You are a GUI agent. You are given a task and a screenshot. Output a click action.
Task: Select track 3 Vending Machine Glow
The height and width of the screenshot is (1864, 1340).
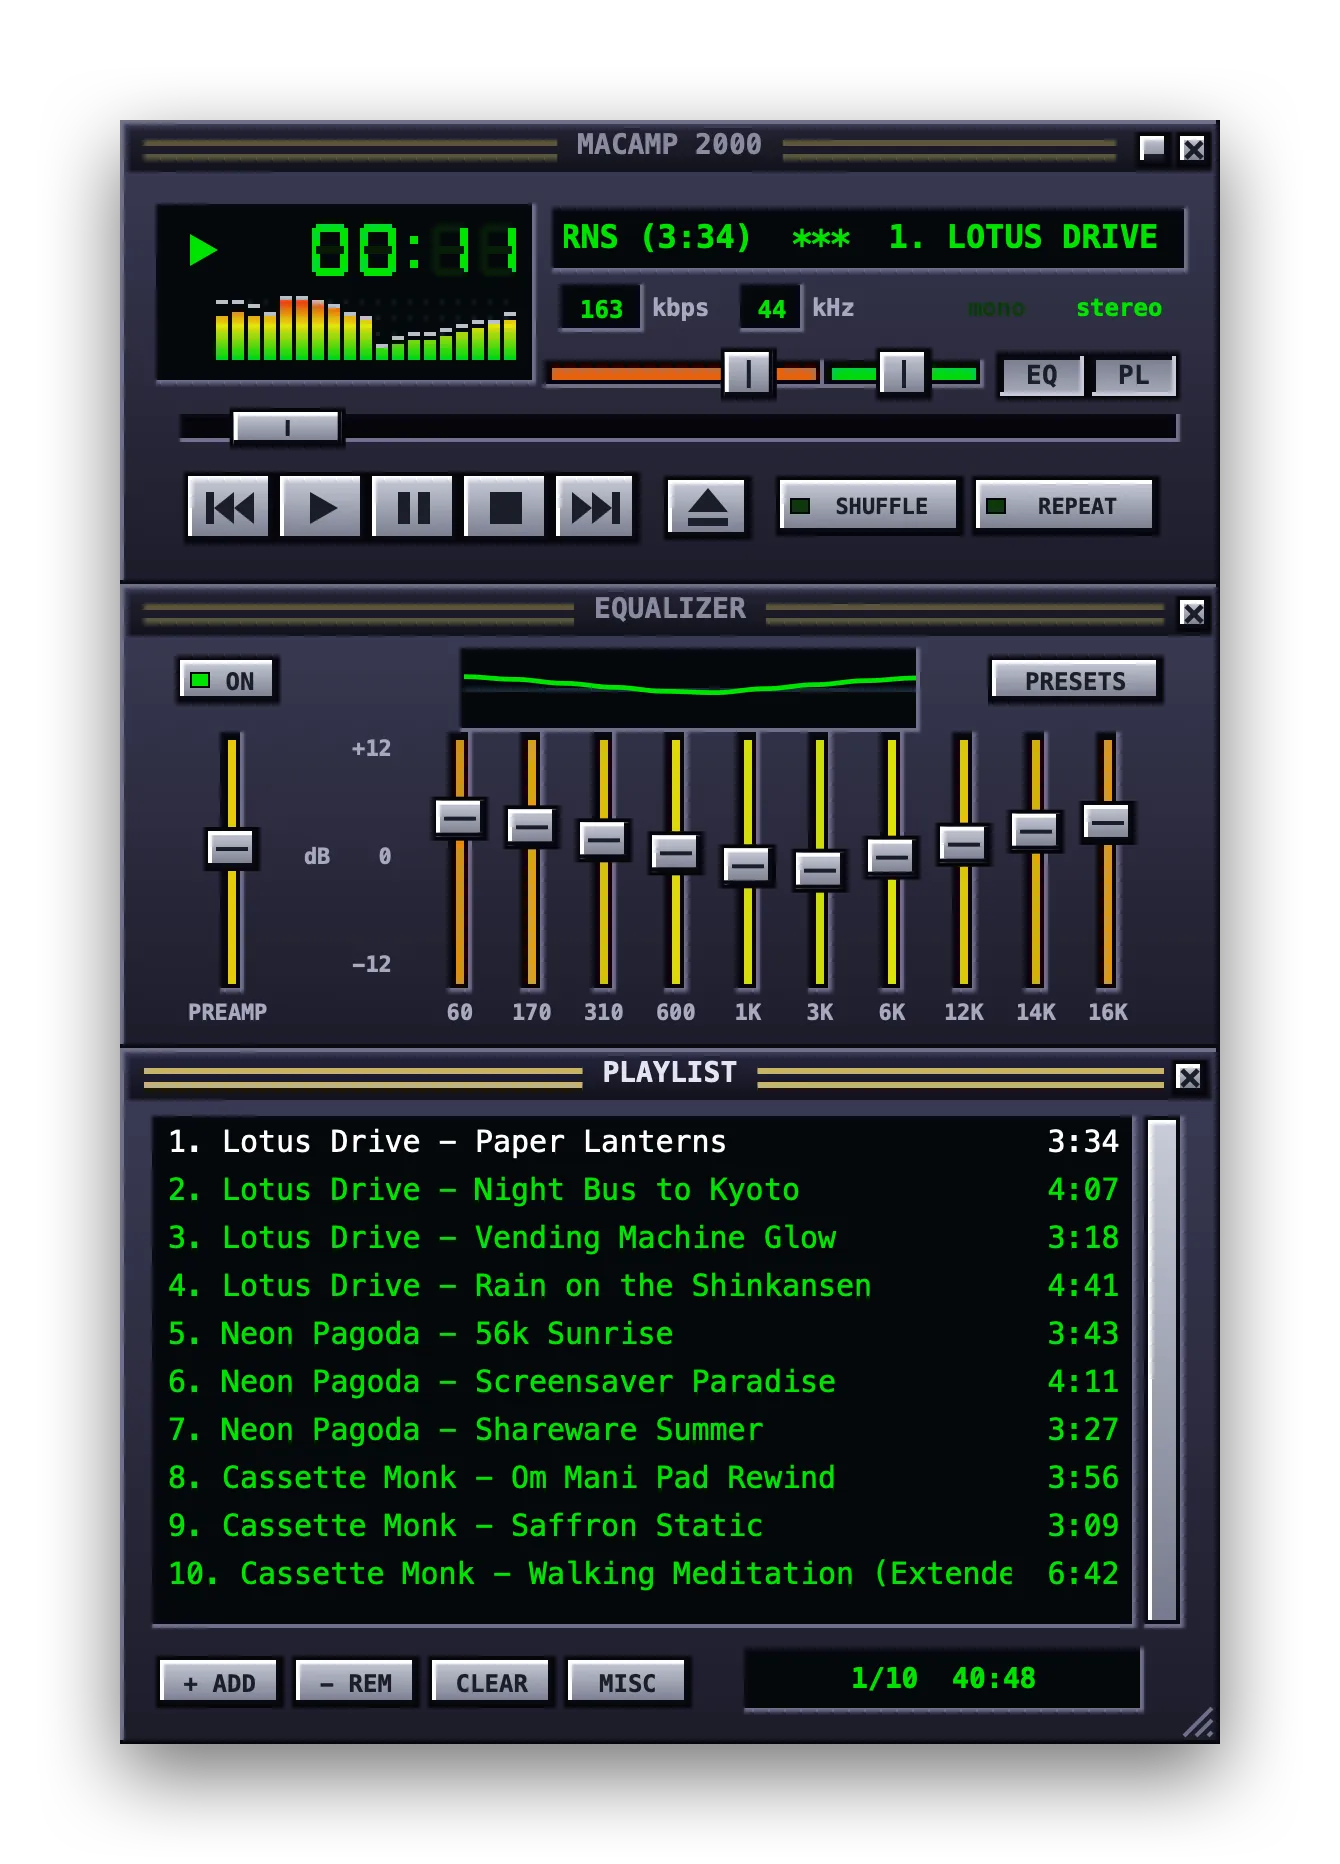click(x=642, y=1237)
